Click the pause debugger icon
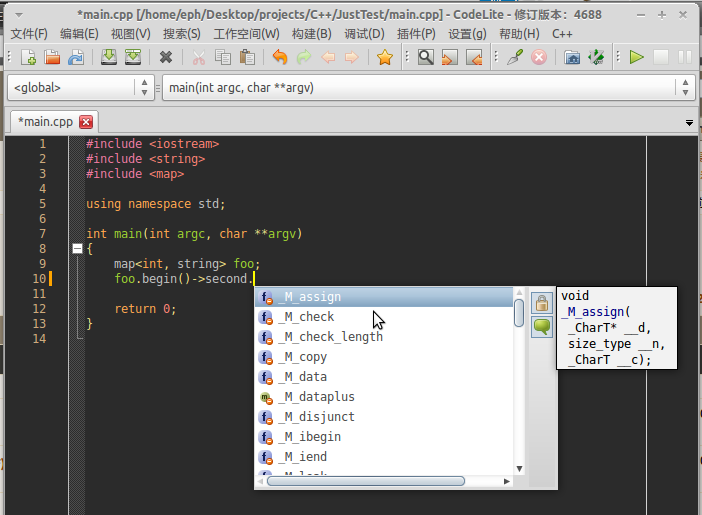The width and height of the screenshot is (702, 515). click(x=685, y=57)
